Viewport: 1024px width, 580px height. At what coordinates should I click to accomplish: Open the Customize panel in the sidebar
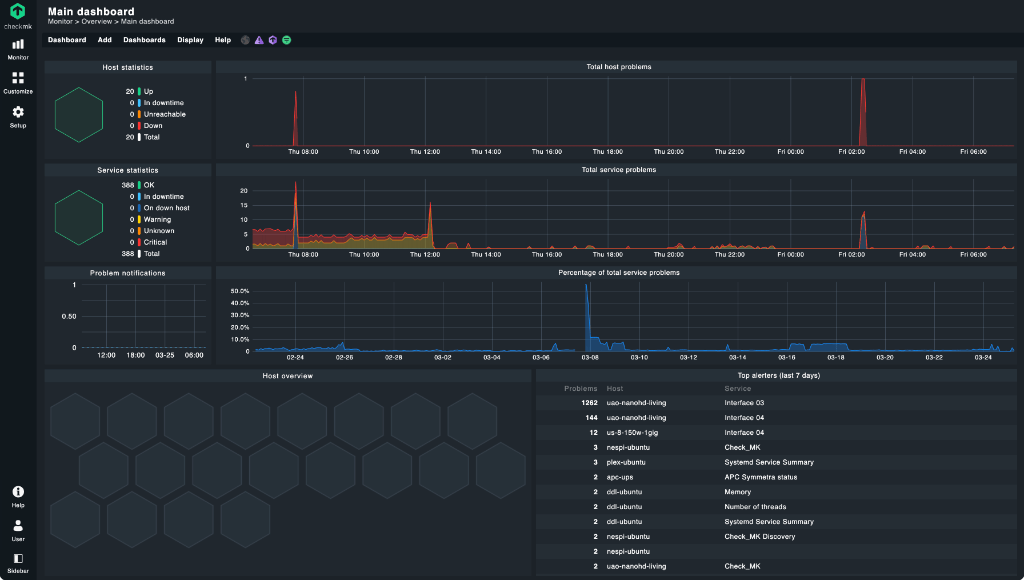point(17,82)
